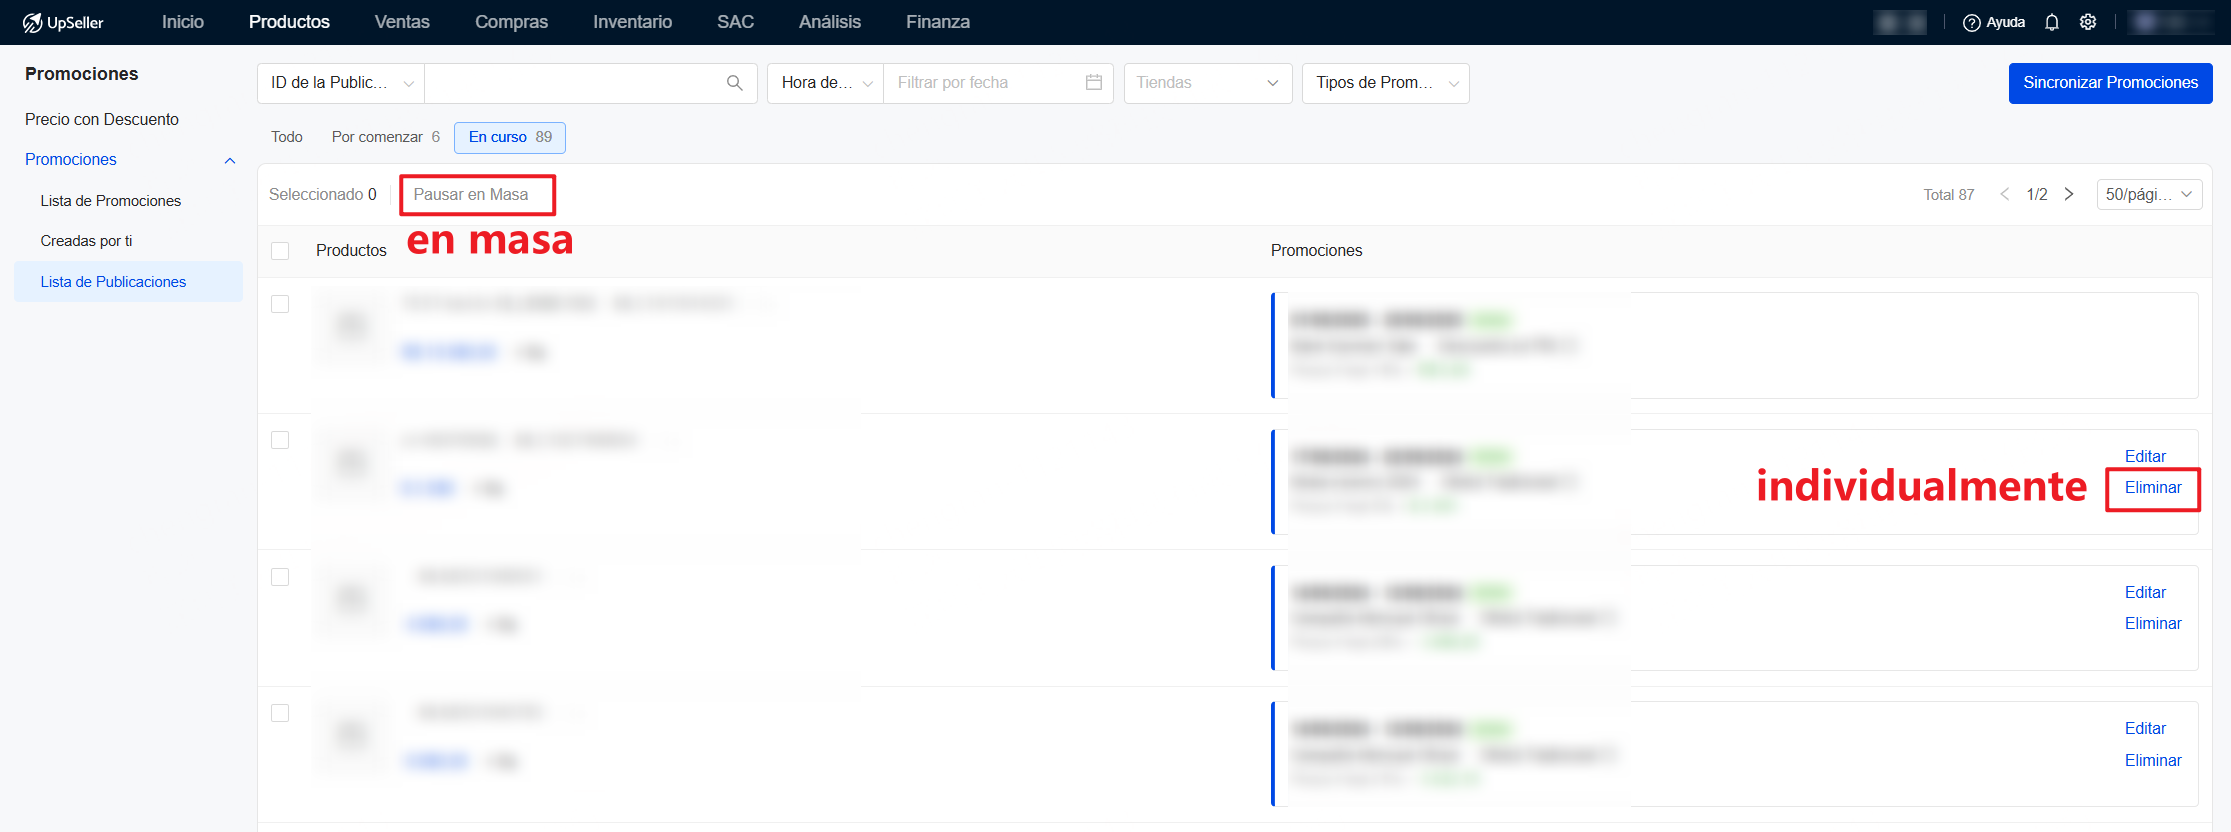Go to next page arrow

tap(2069, 194)
